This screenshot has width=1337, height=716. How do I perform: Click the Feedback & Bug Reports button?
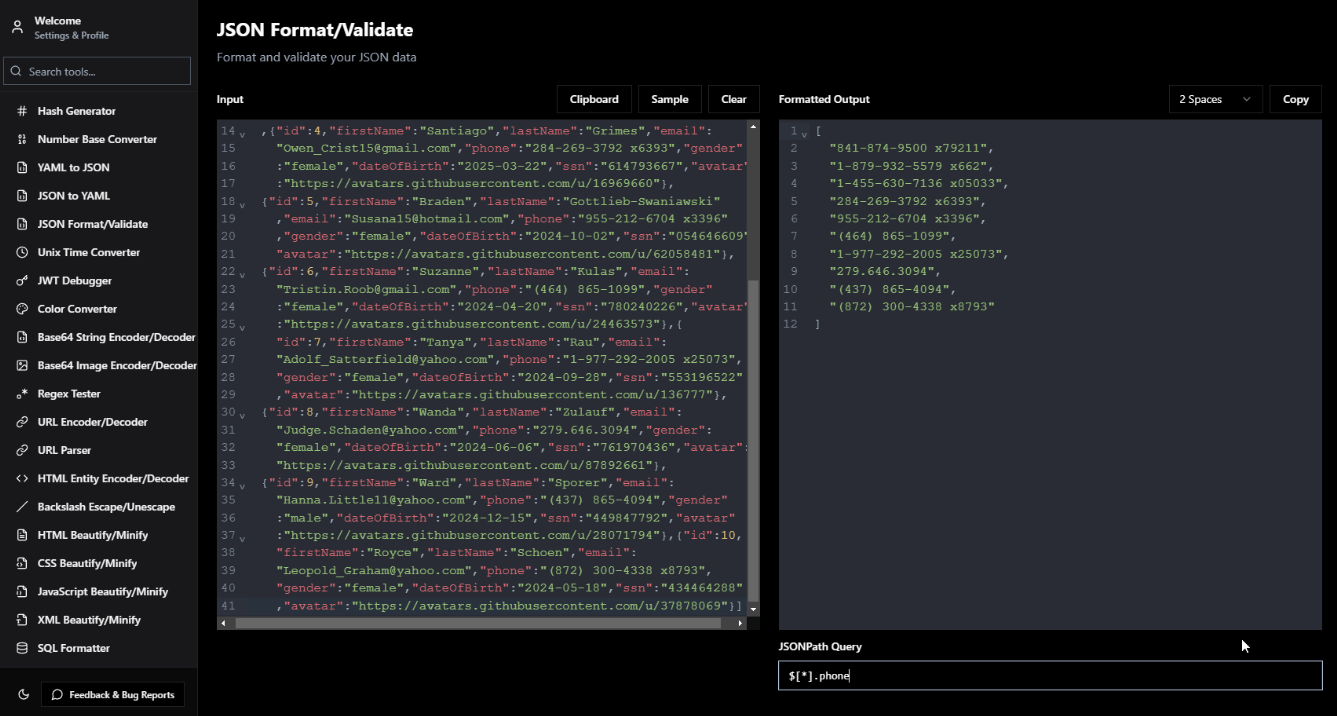[112, 695]
